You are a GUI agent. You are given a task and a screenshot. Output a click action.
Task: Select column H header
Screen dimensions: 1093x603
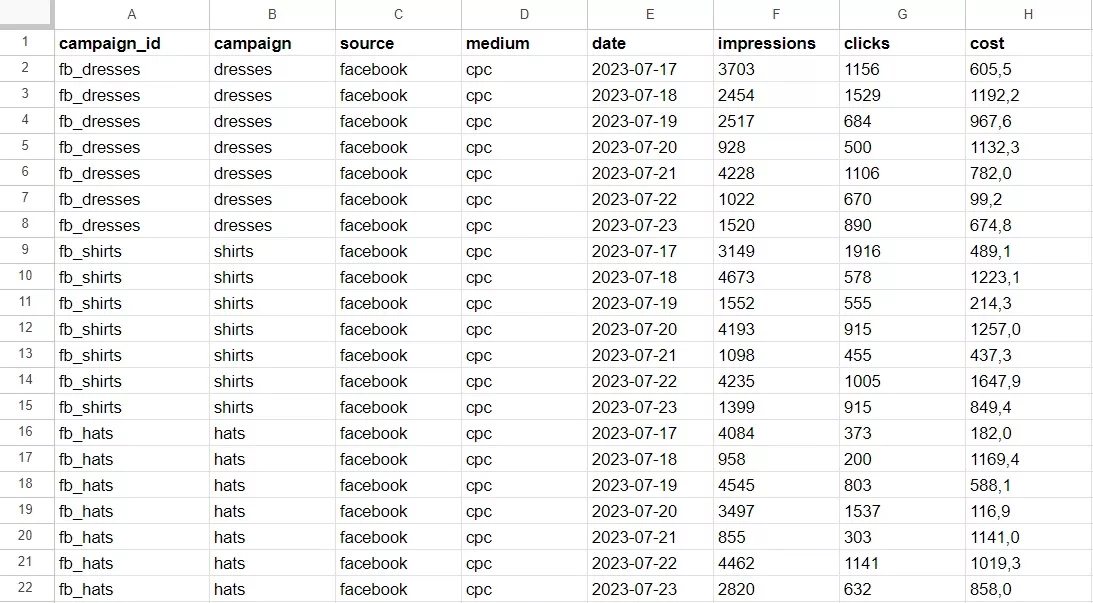[x=1028, y=14]
